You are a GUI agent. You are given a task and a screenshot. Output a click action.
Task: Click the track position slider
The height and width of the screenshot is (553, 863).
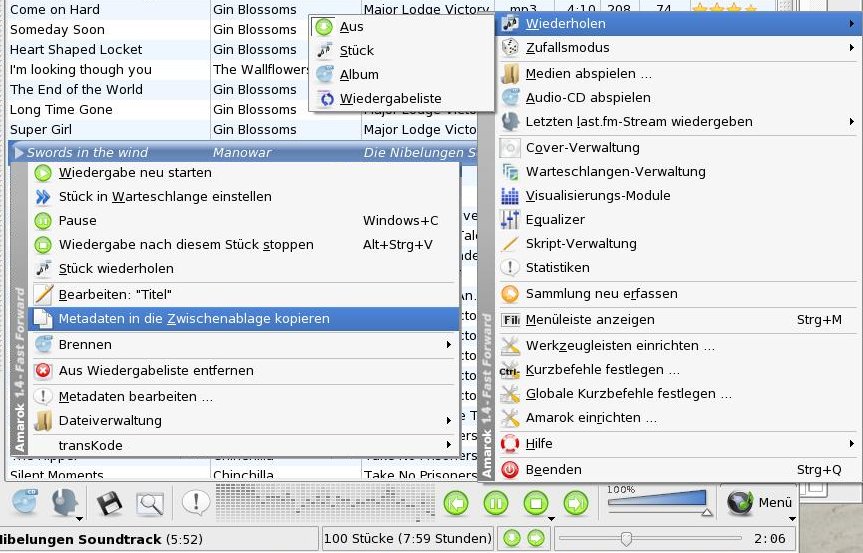coord(650,538)
